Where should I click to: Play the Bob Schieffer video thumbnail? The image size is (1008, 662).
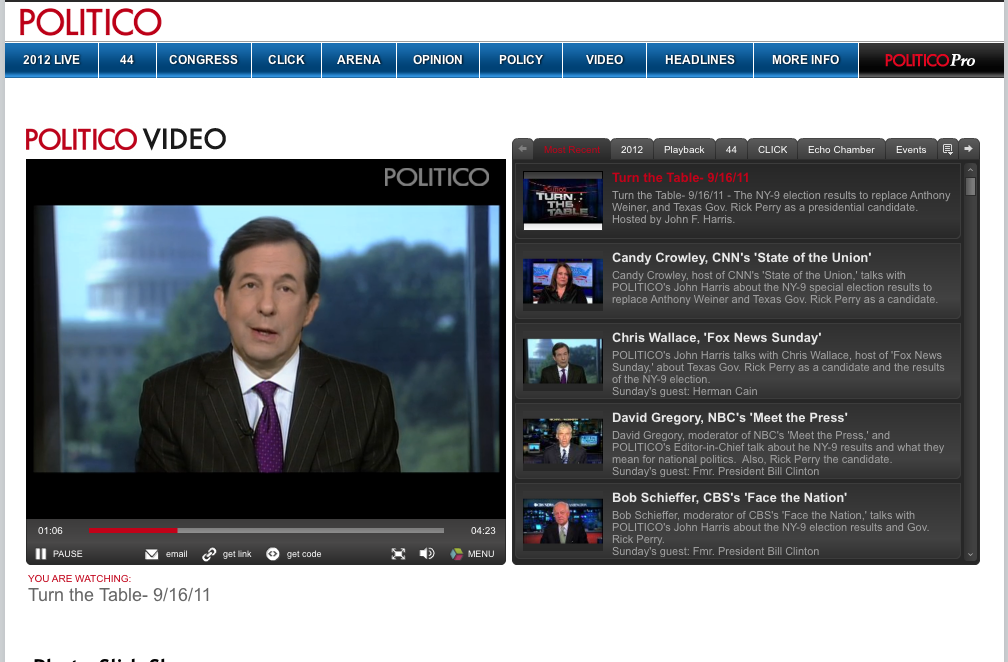pos(562,522)
